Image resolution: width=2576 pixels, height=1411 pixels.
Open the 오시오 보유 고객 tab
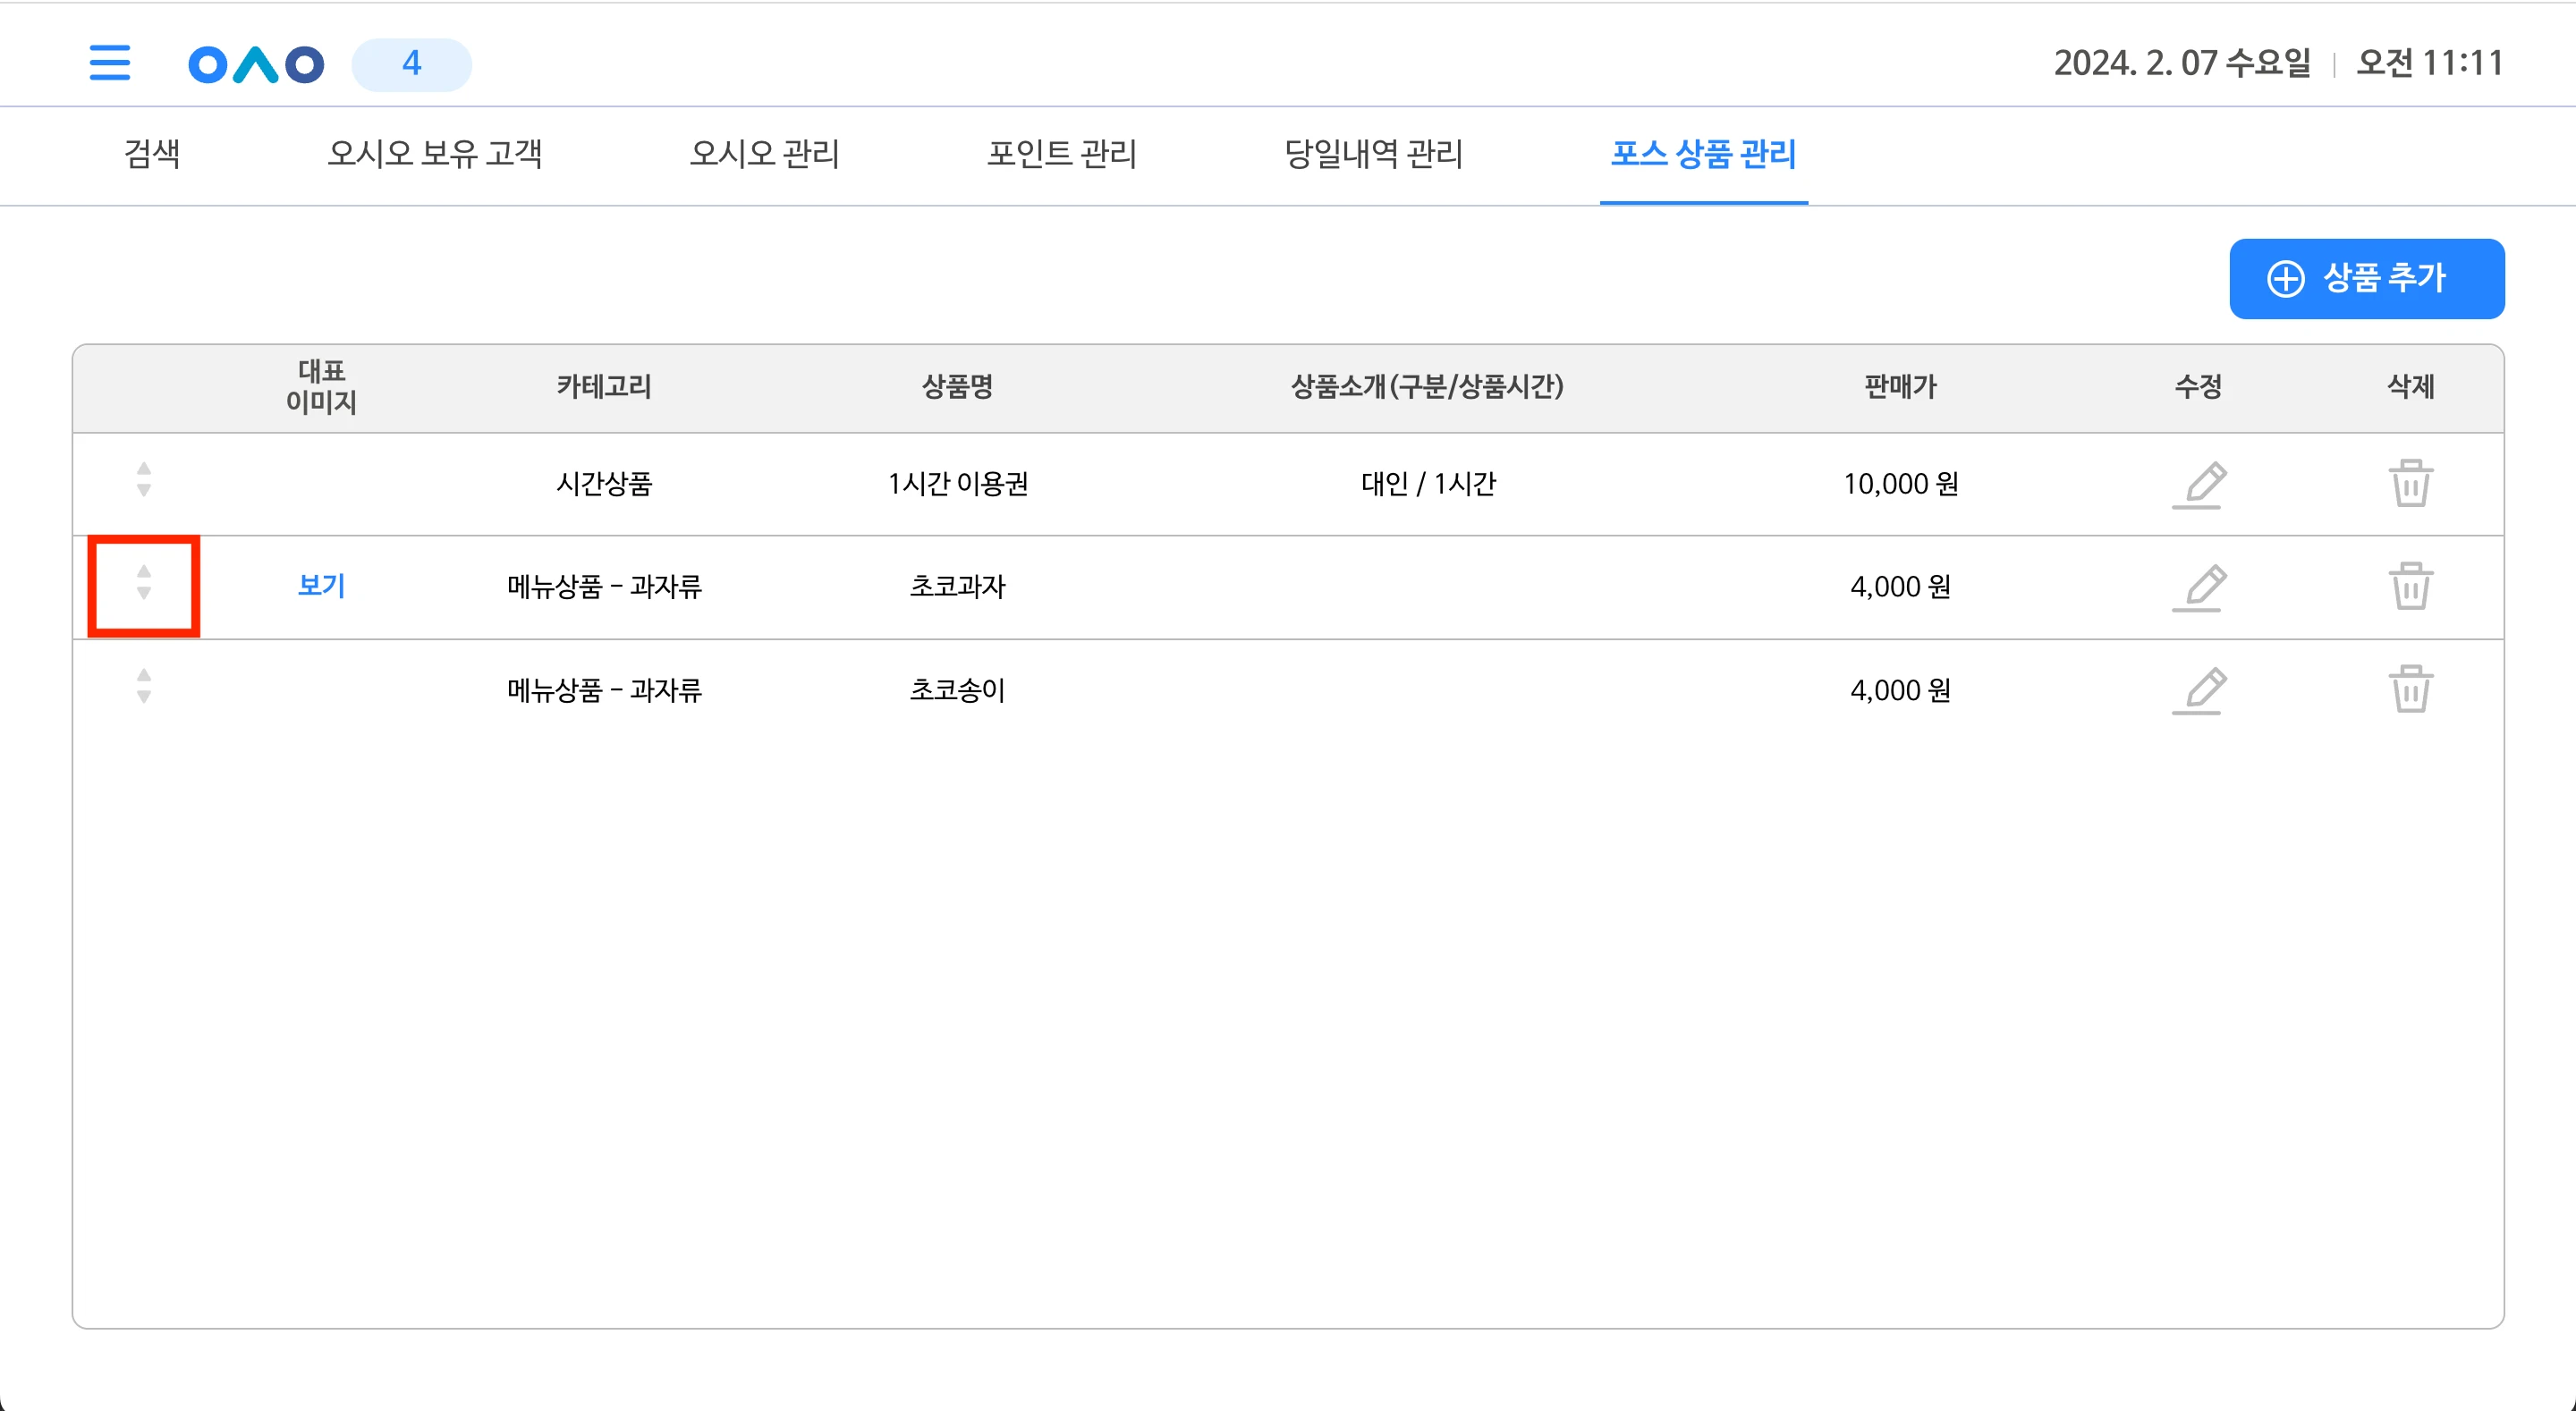pyautogui.click(x=435, y=154)
